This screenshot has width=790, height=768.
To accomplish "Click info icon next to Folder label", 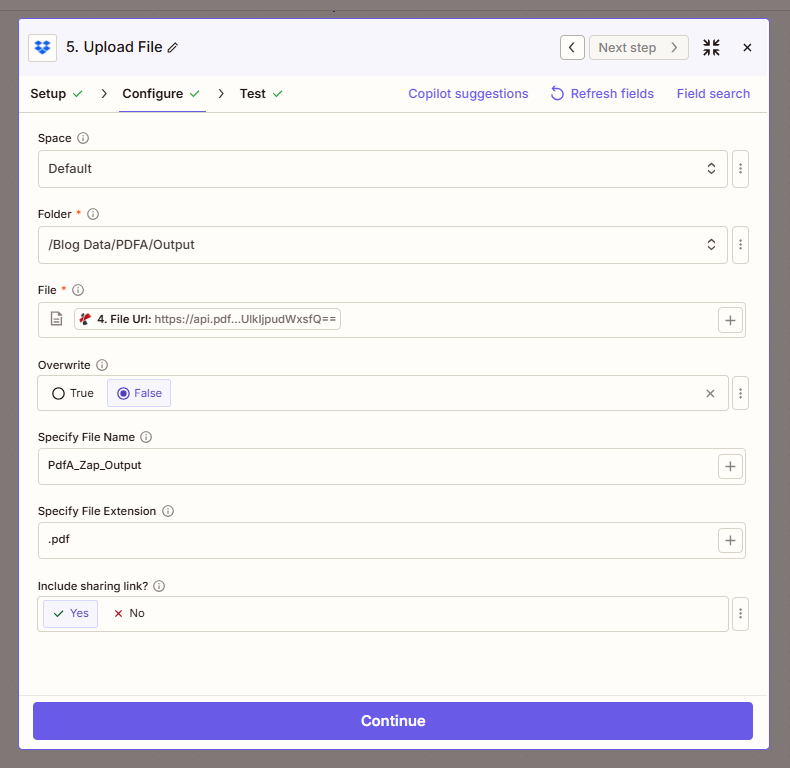I will click(x=93, y=214).
